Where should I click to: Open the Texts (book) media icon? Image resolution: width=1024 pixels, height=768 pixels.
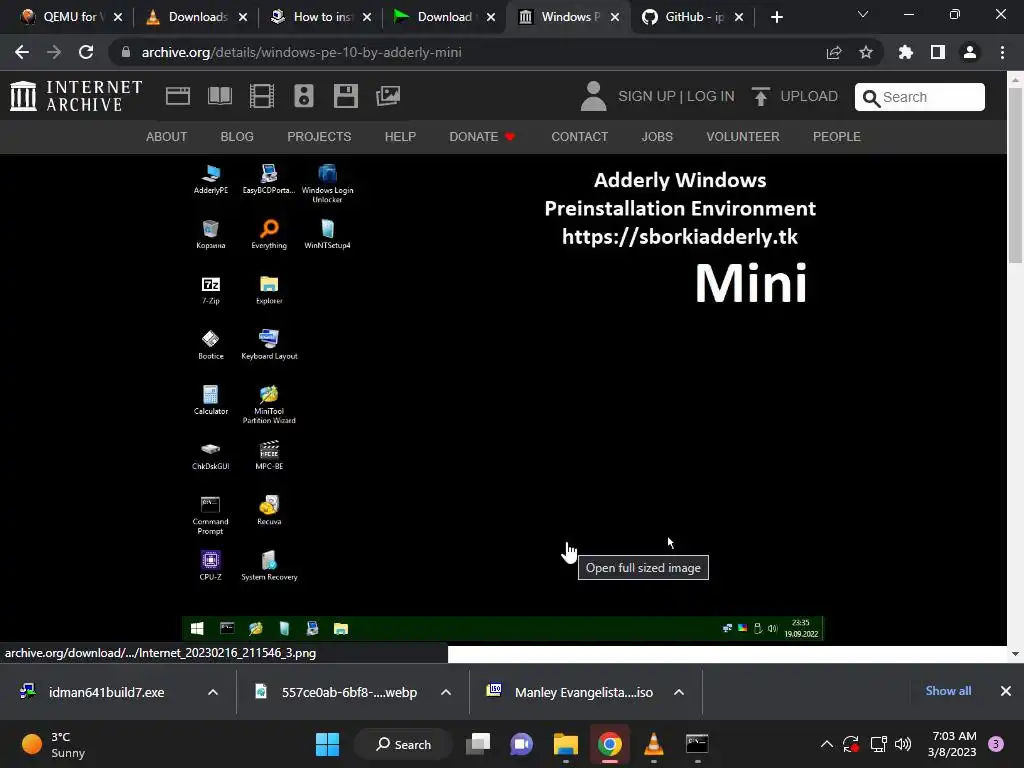coord(220,96)
